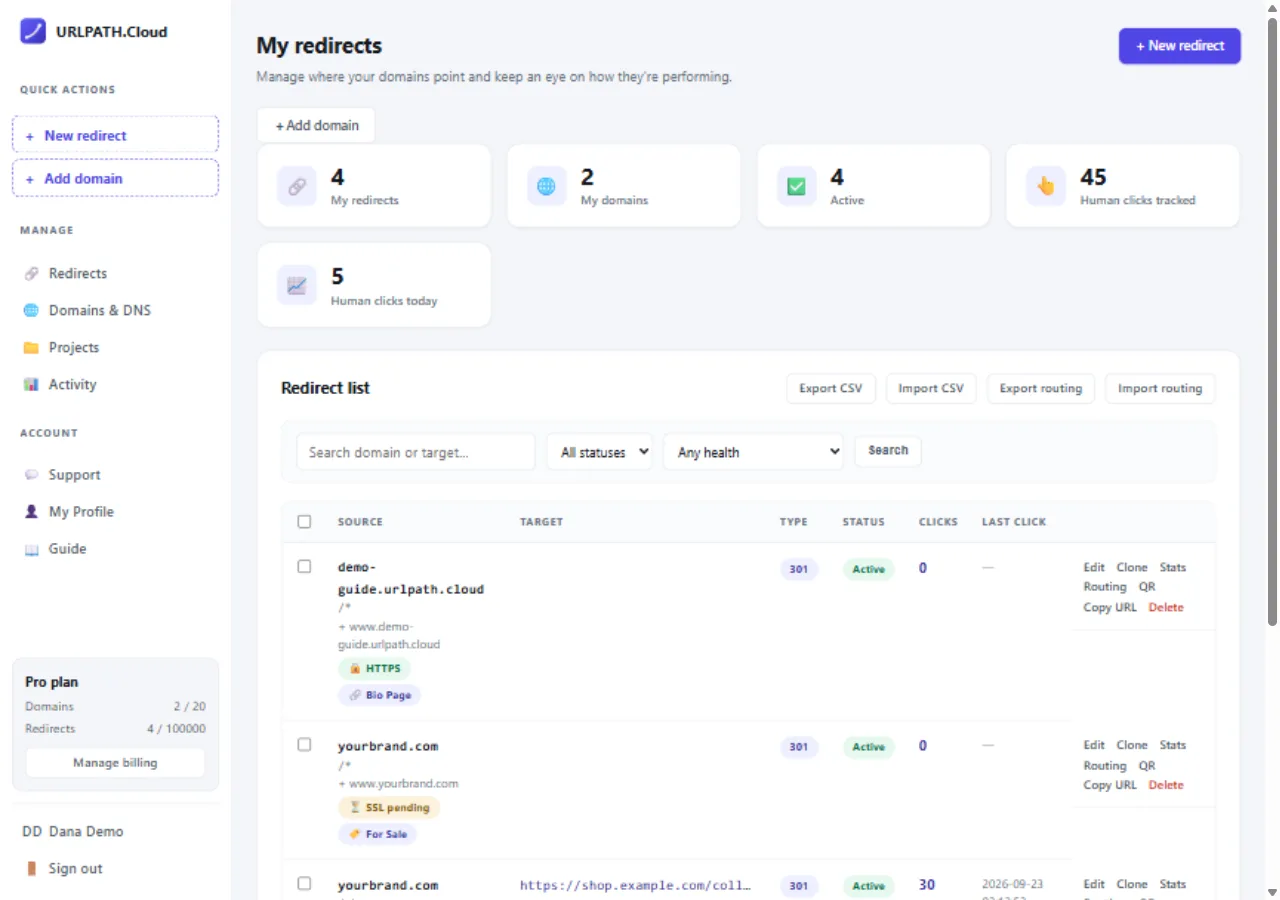Click the For Sale badge
Image resolution: width=1280 pixels, height=900 pixels.
point(378,833)
